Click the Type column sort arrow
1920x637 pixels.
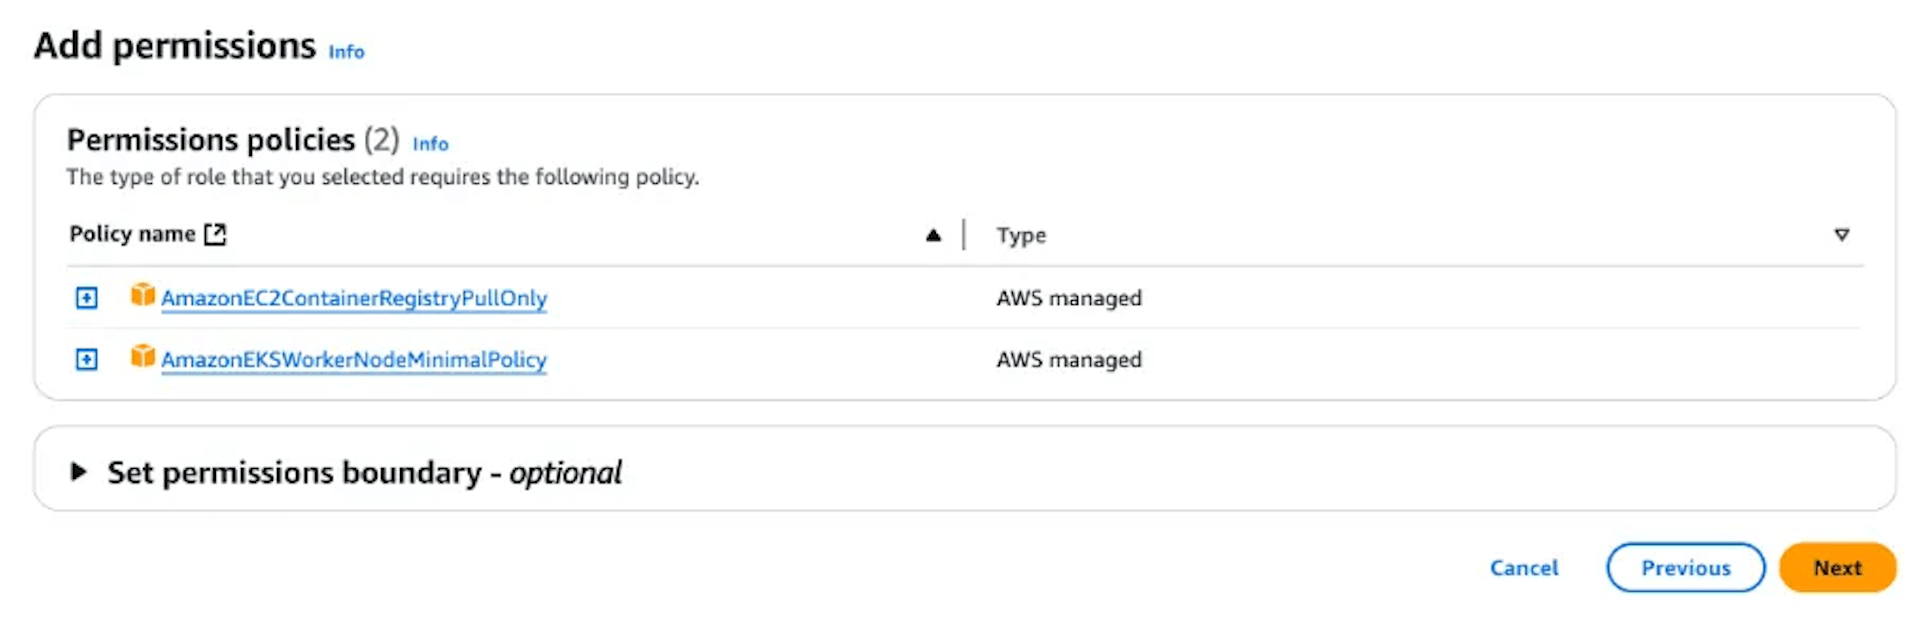click(1841, 235)
